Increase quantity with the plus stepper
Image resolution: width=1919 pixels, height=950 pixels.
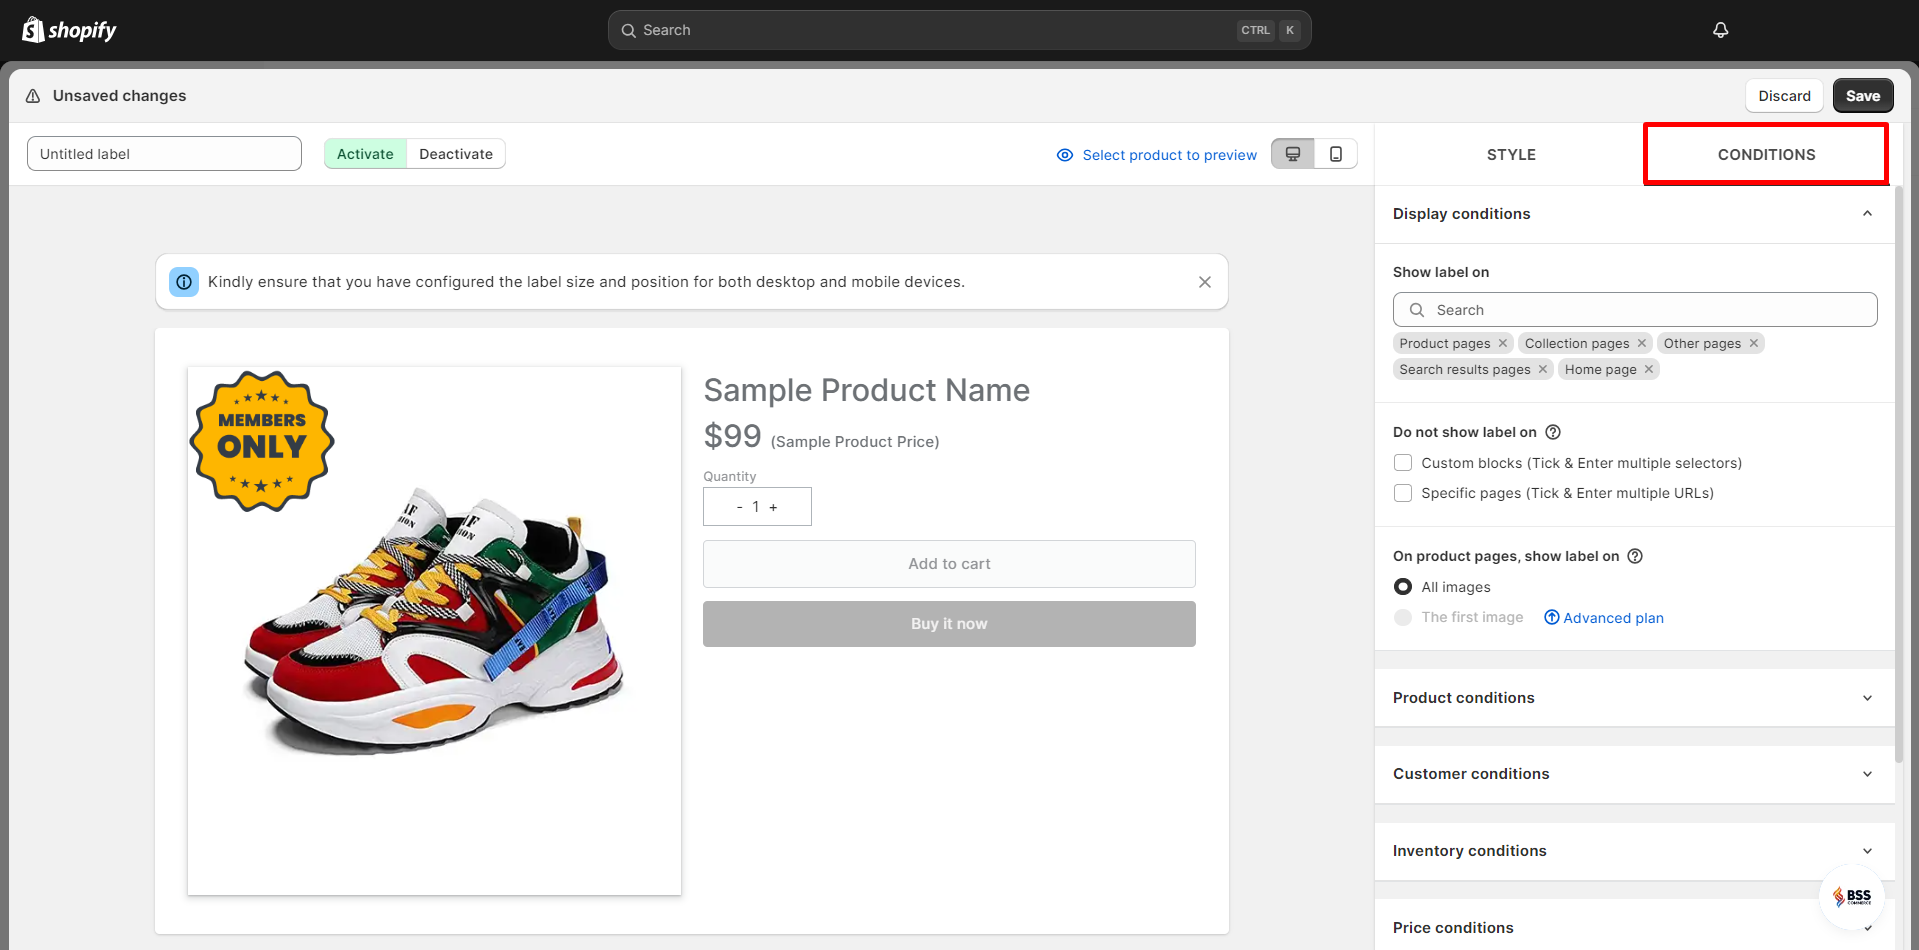click(x=772, y=506)
